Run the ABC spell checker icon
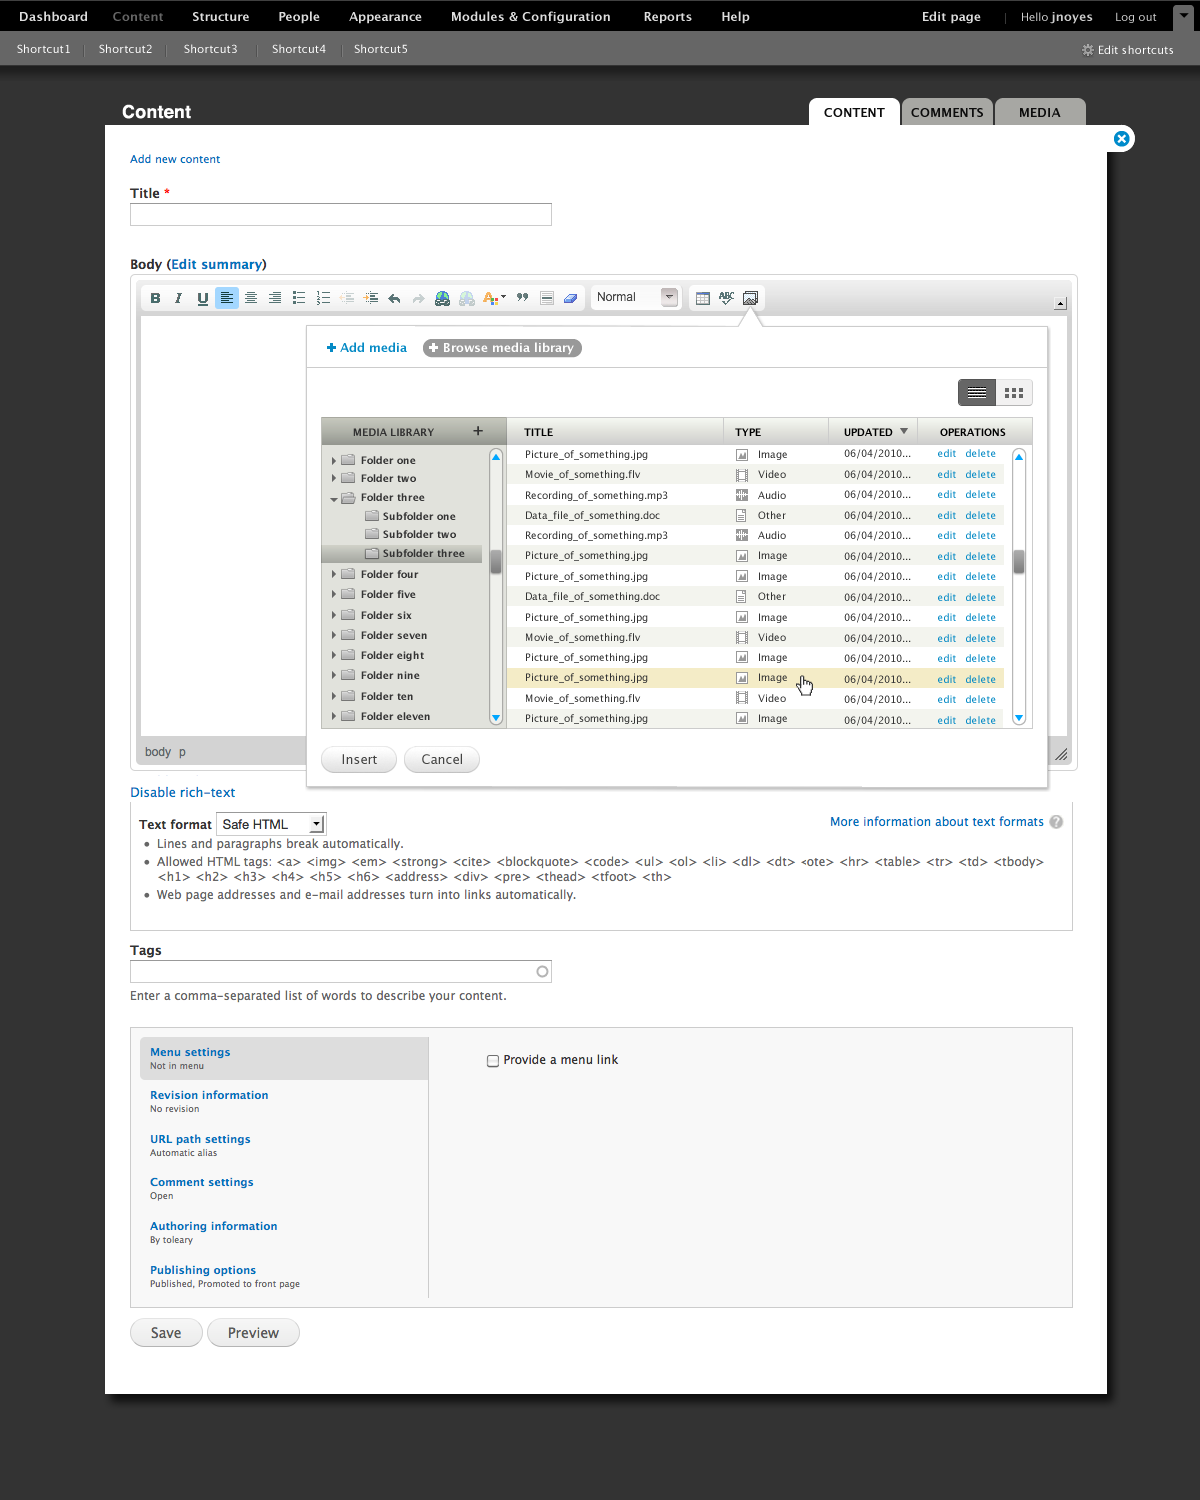This screenshot has height=1500, width=1200. pyautogui.click(x=726, y=297)
